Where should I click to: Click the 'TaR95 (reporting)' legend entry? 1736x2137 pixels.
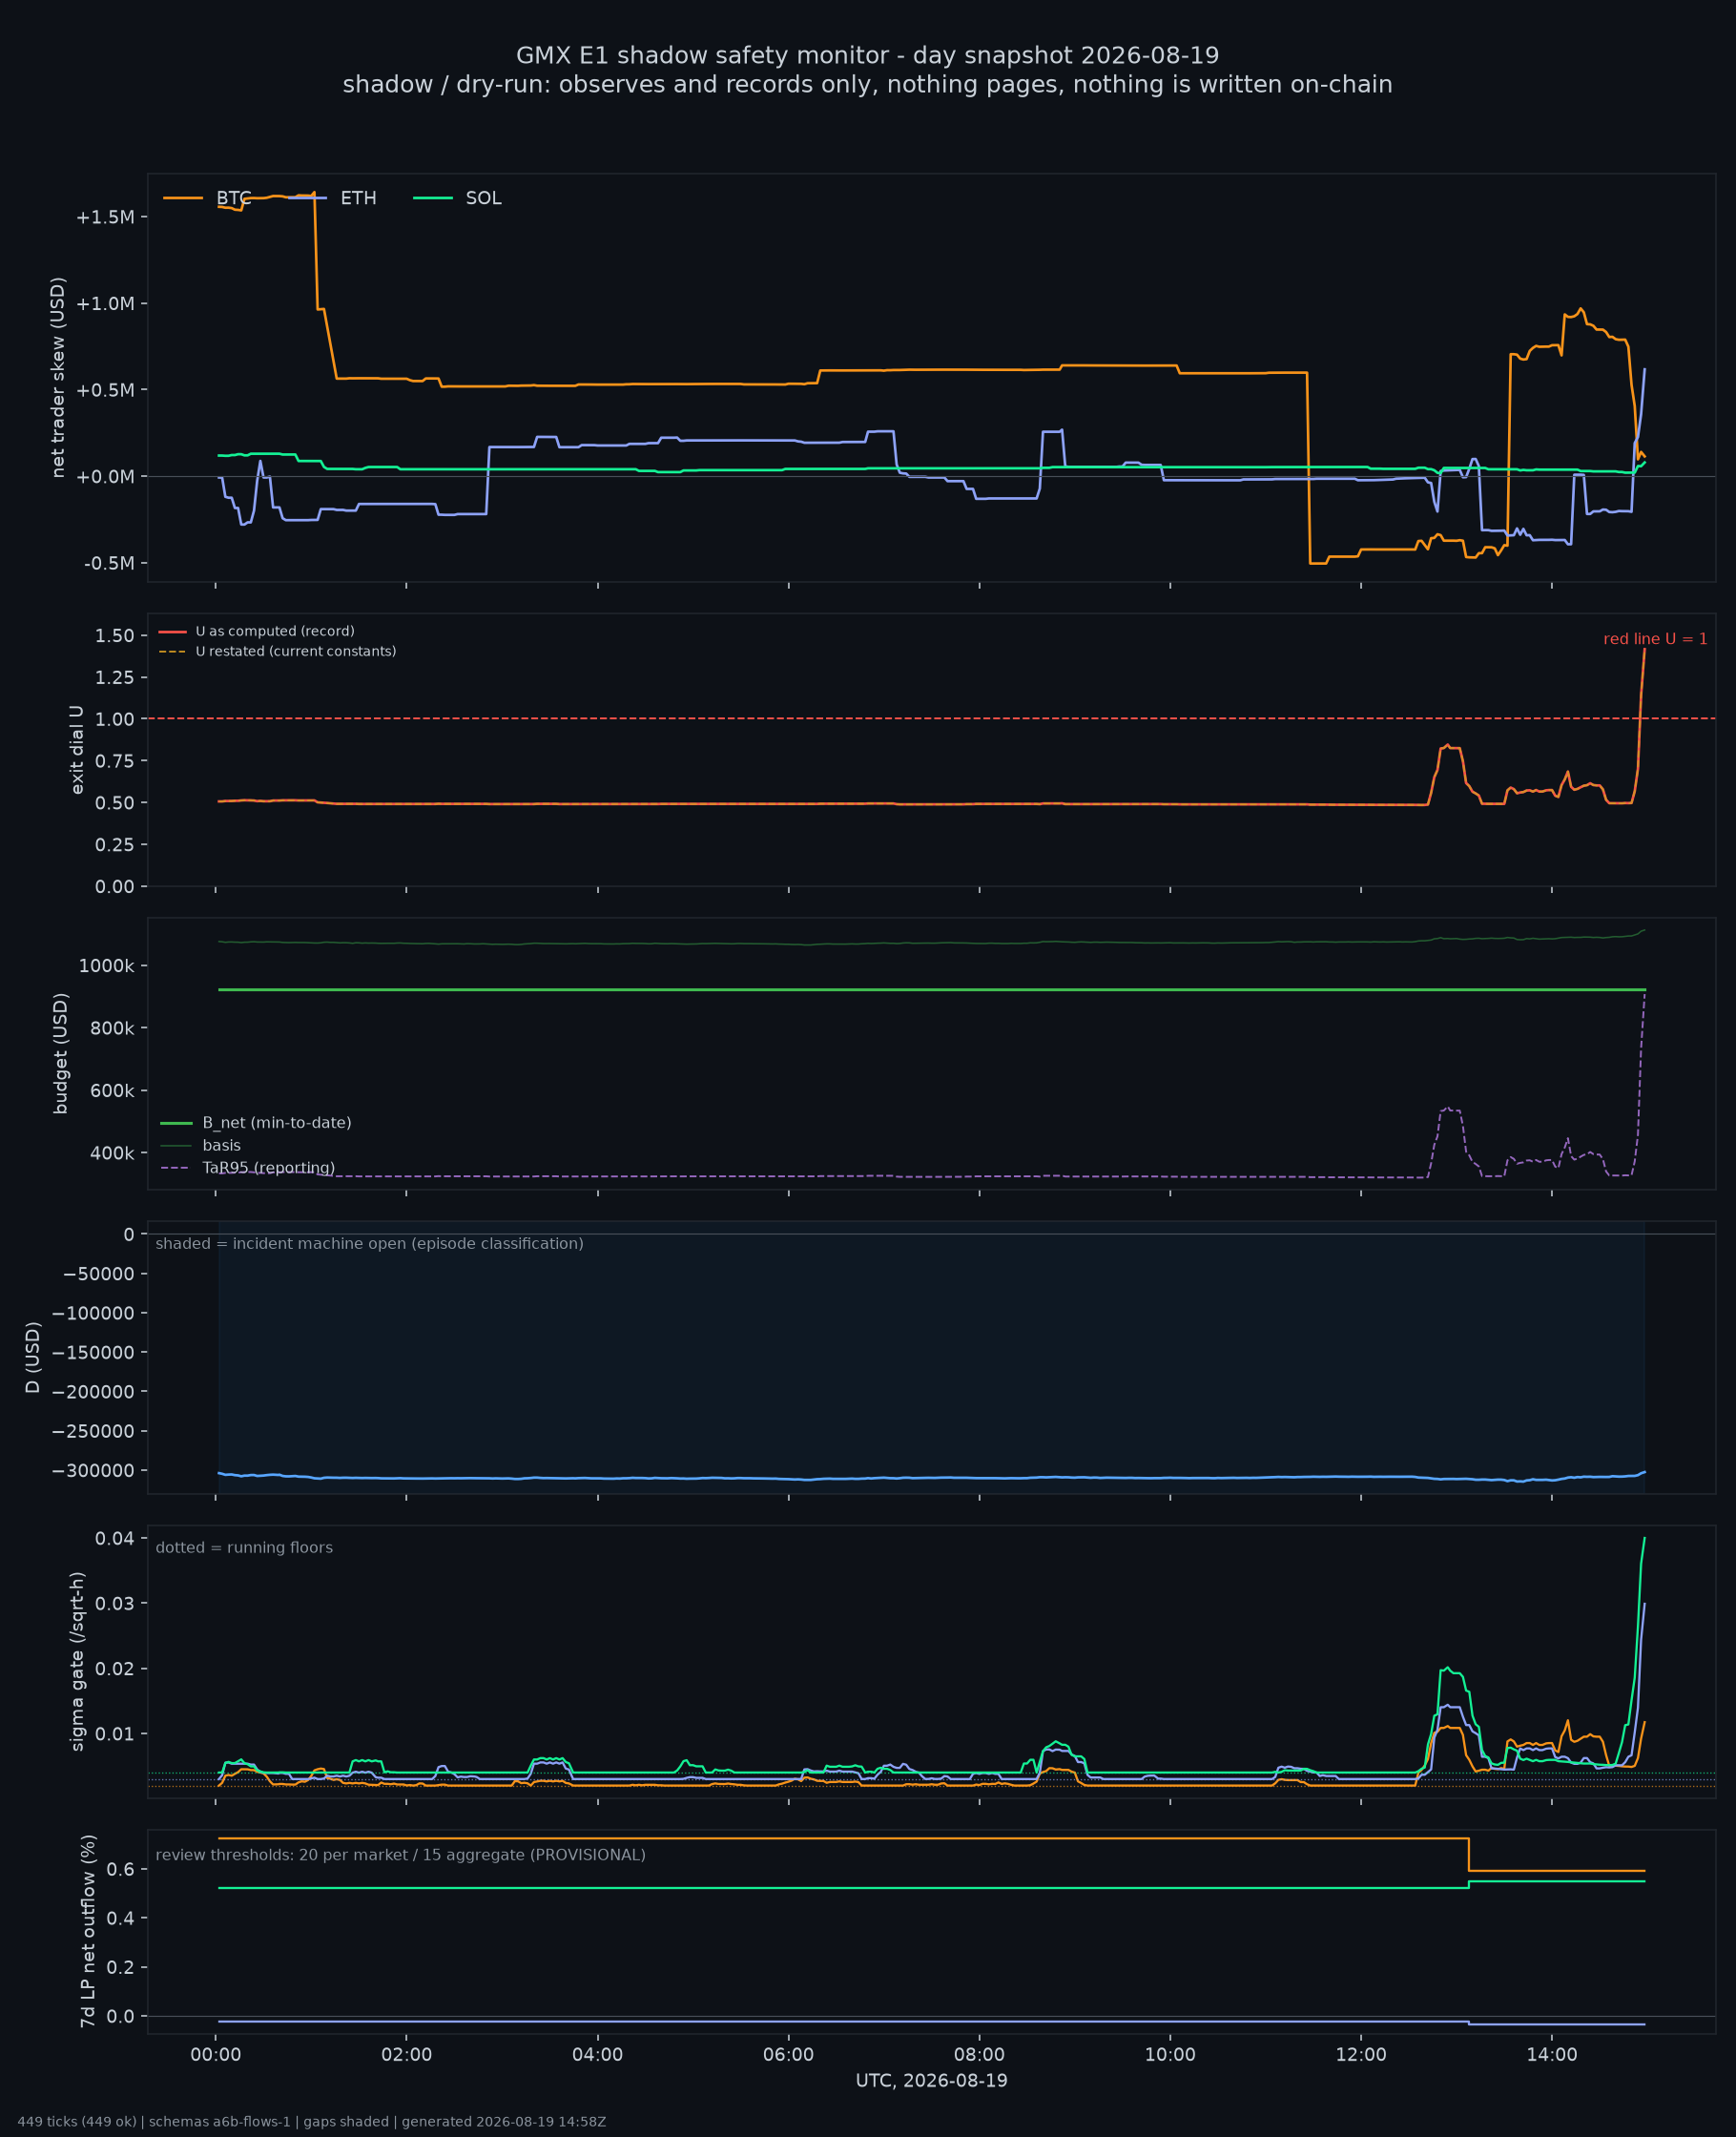[247, 1168]
